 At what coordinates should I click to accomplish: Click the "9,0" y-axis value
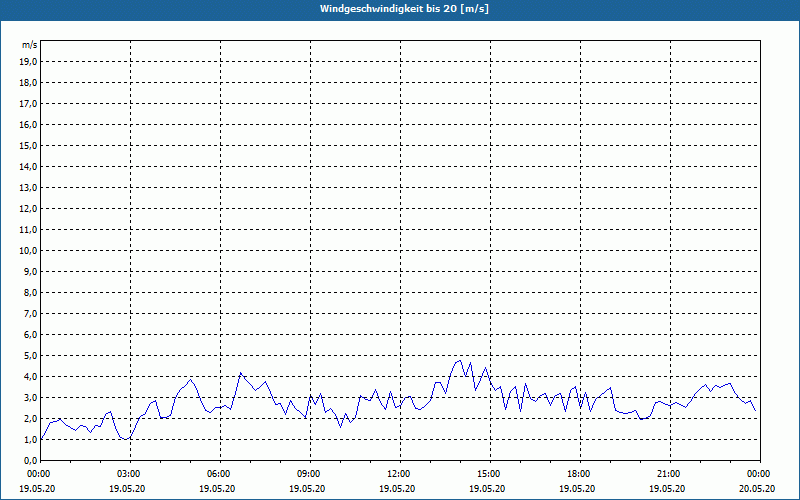coord(30,271)
